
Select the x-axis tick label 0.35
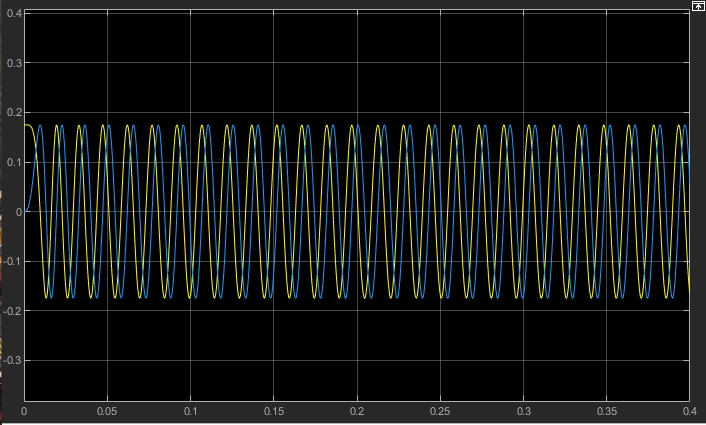(606, 411)
